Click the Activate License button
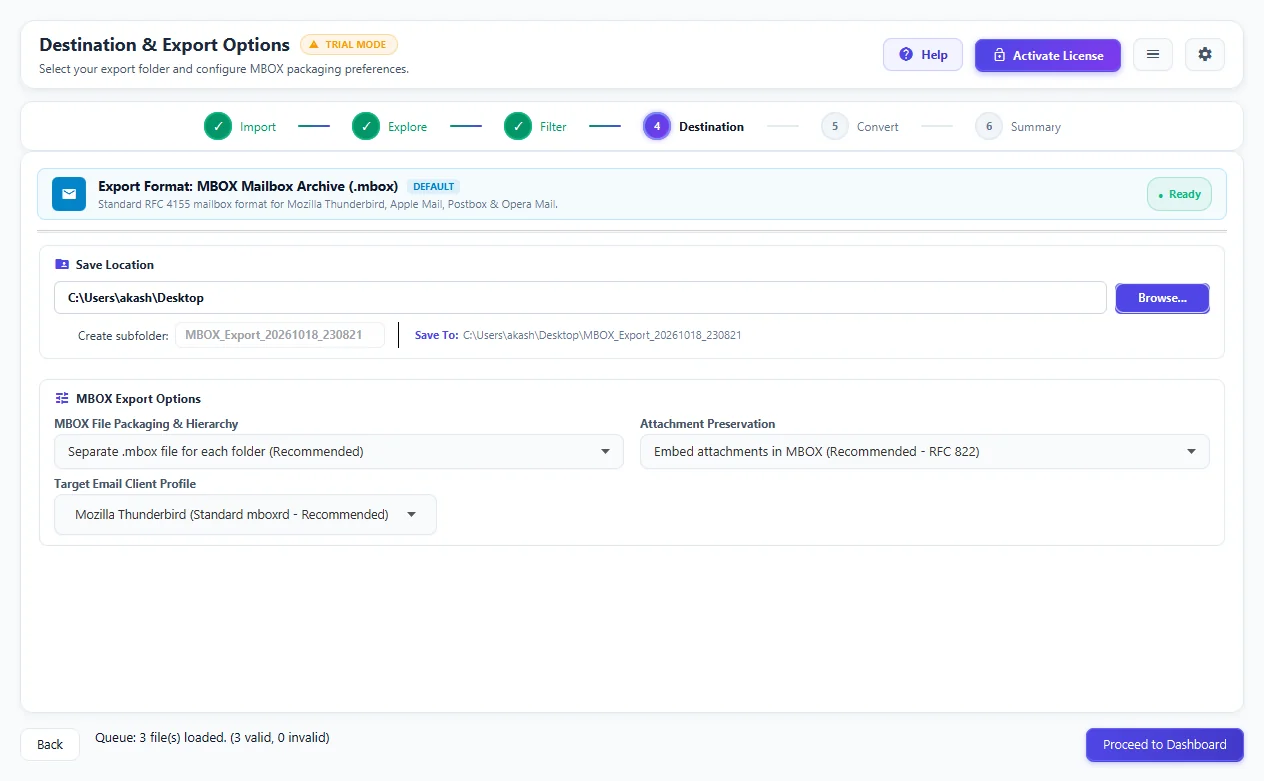This screenshot has width=1264, height=781. coord(1048,55)
